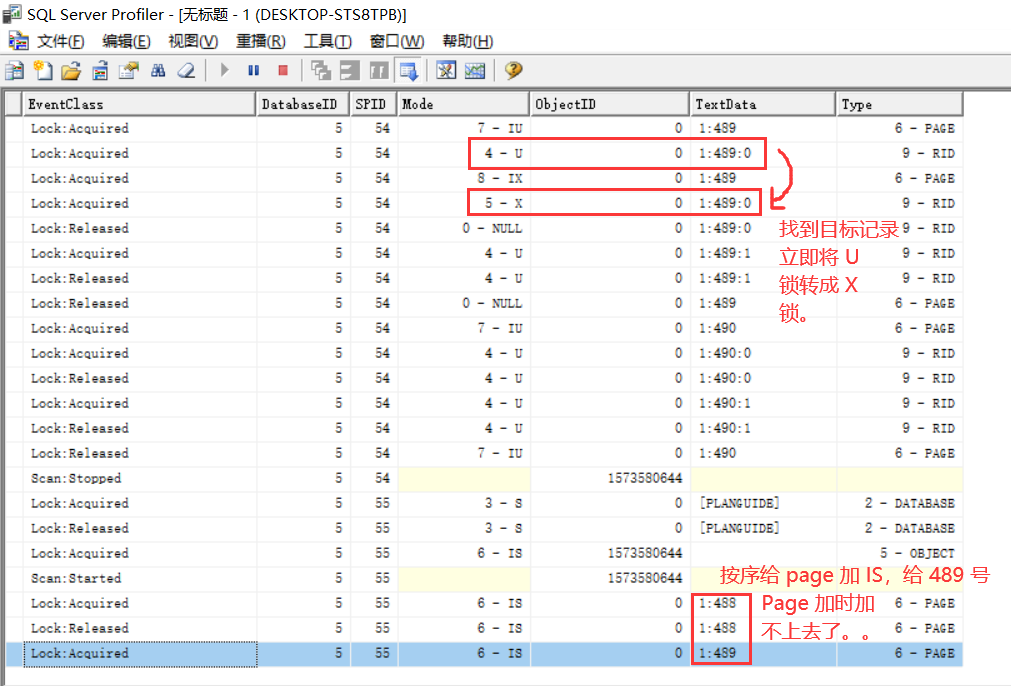Image resolution: width=1011 pixels, height=686 pixels.
Task: Click the Find binoculars icon
Action: [x=158, y=71]
